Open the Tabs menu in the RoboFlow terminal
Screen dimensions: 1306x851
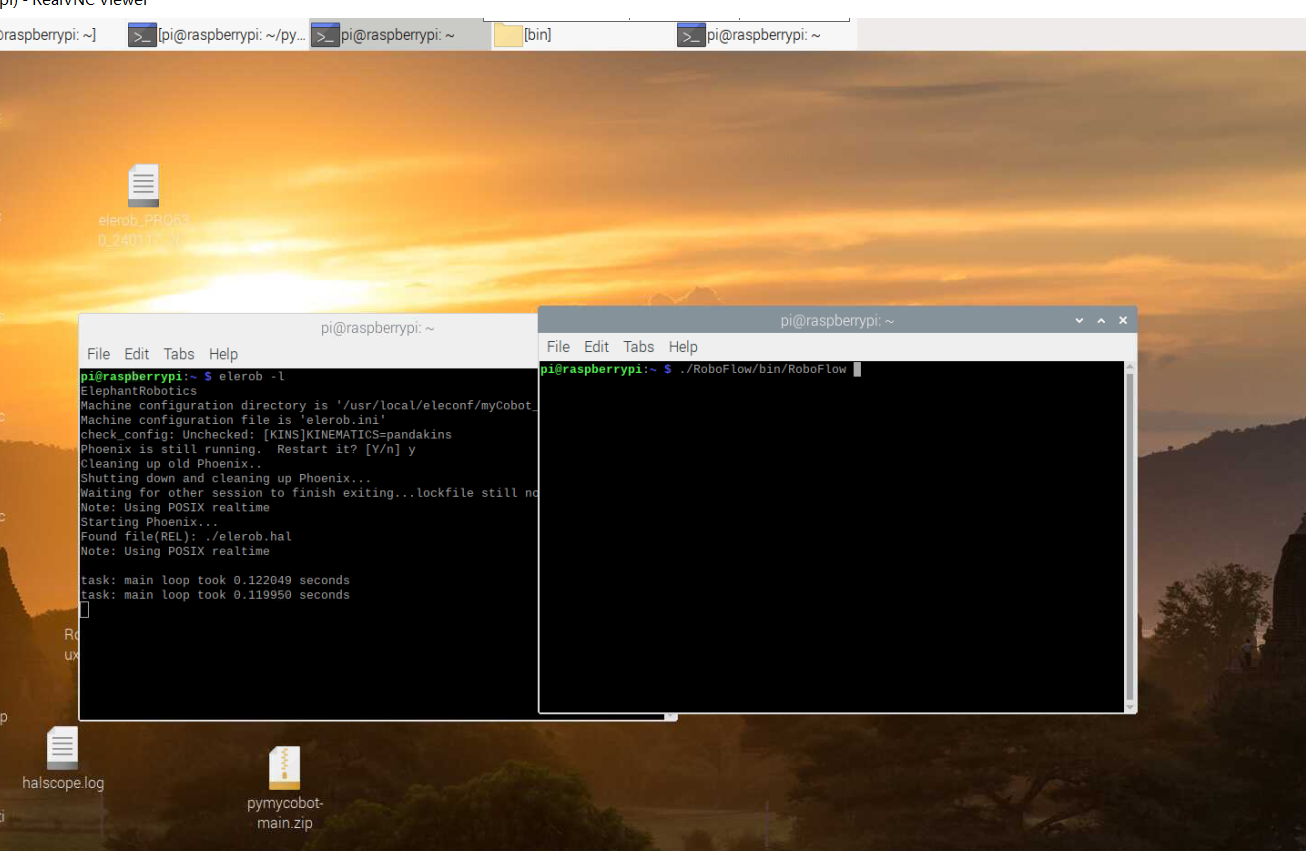[x=638, y=347]
